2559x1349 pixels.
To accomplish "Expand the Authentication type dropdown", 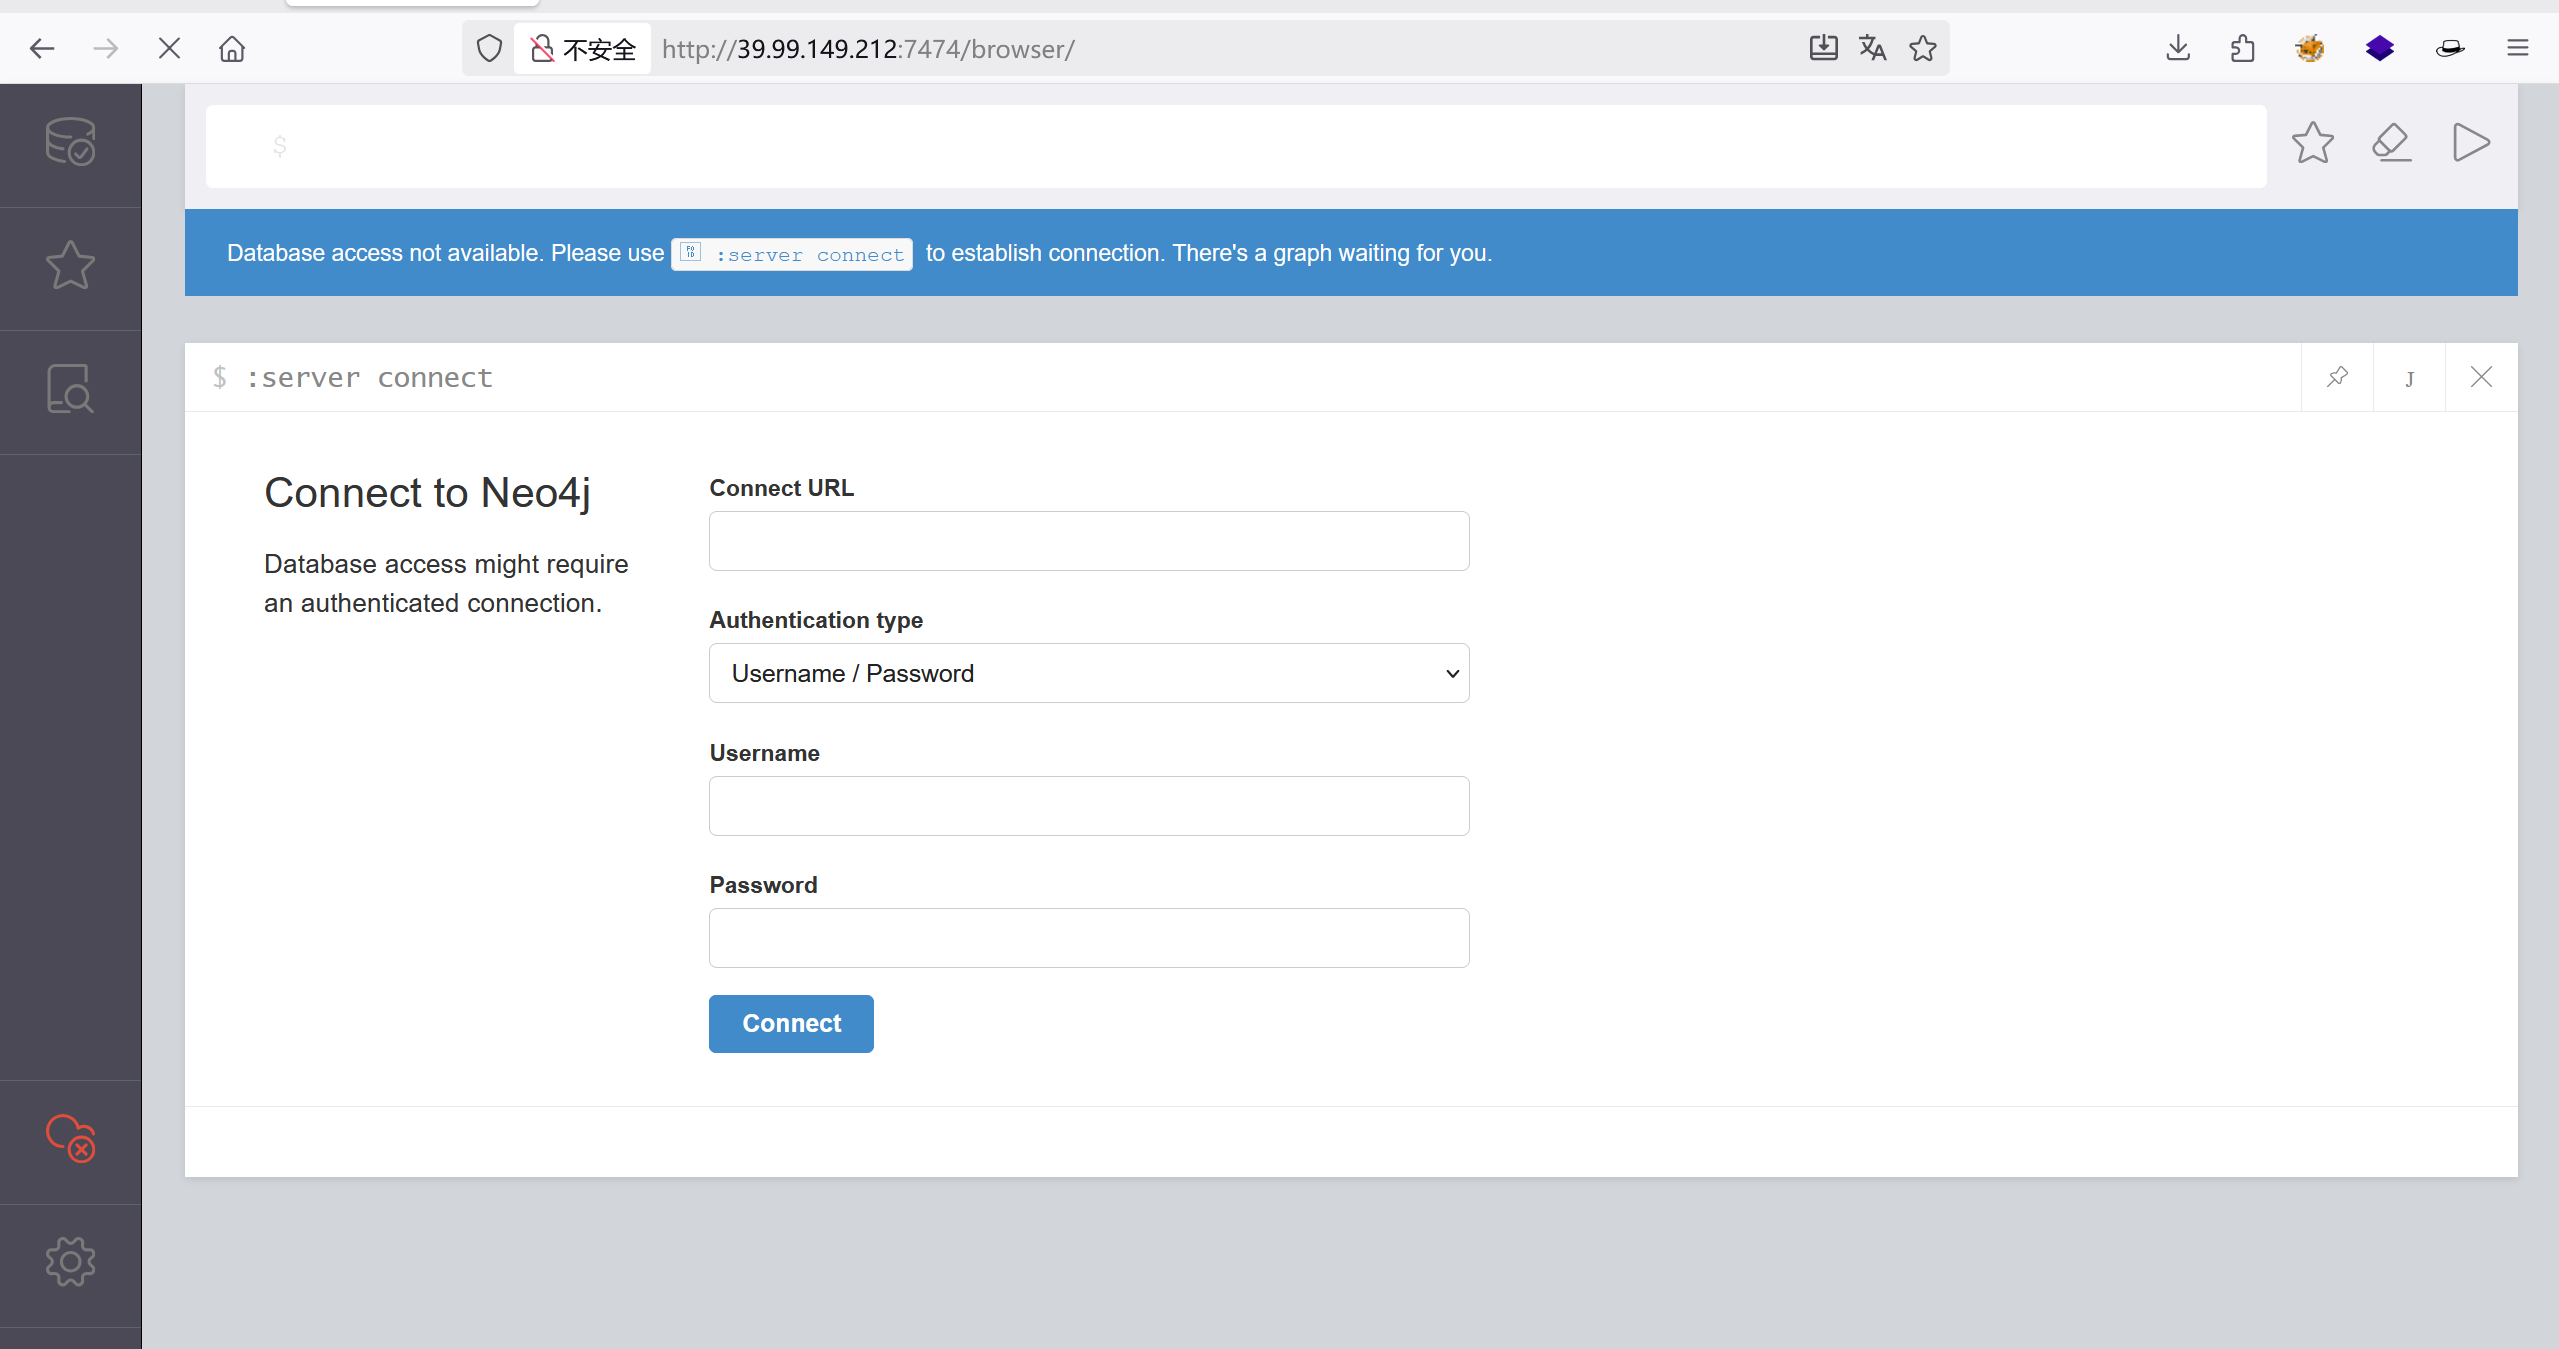I will 1089,673.
